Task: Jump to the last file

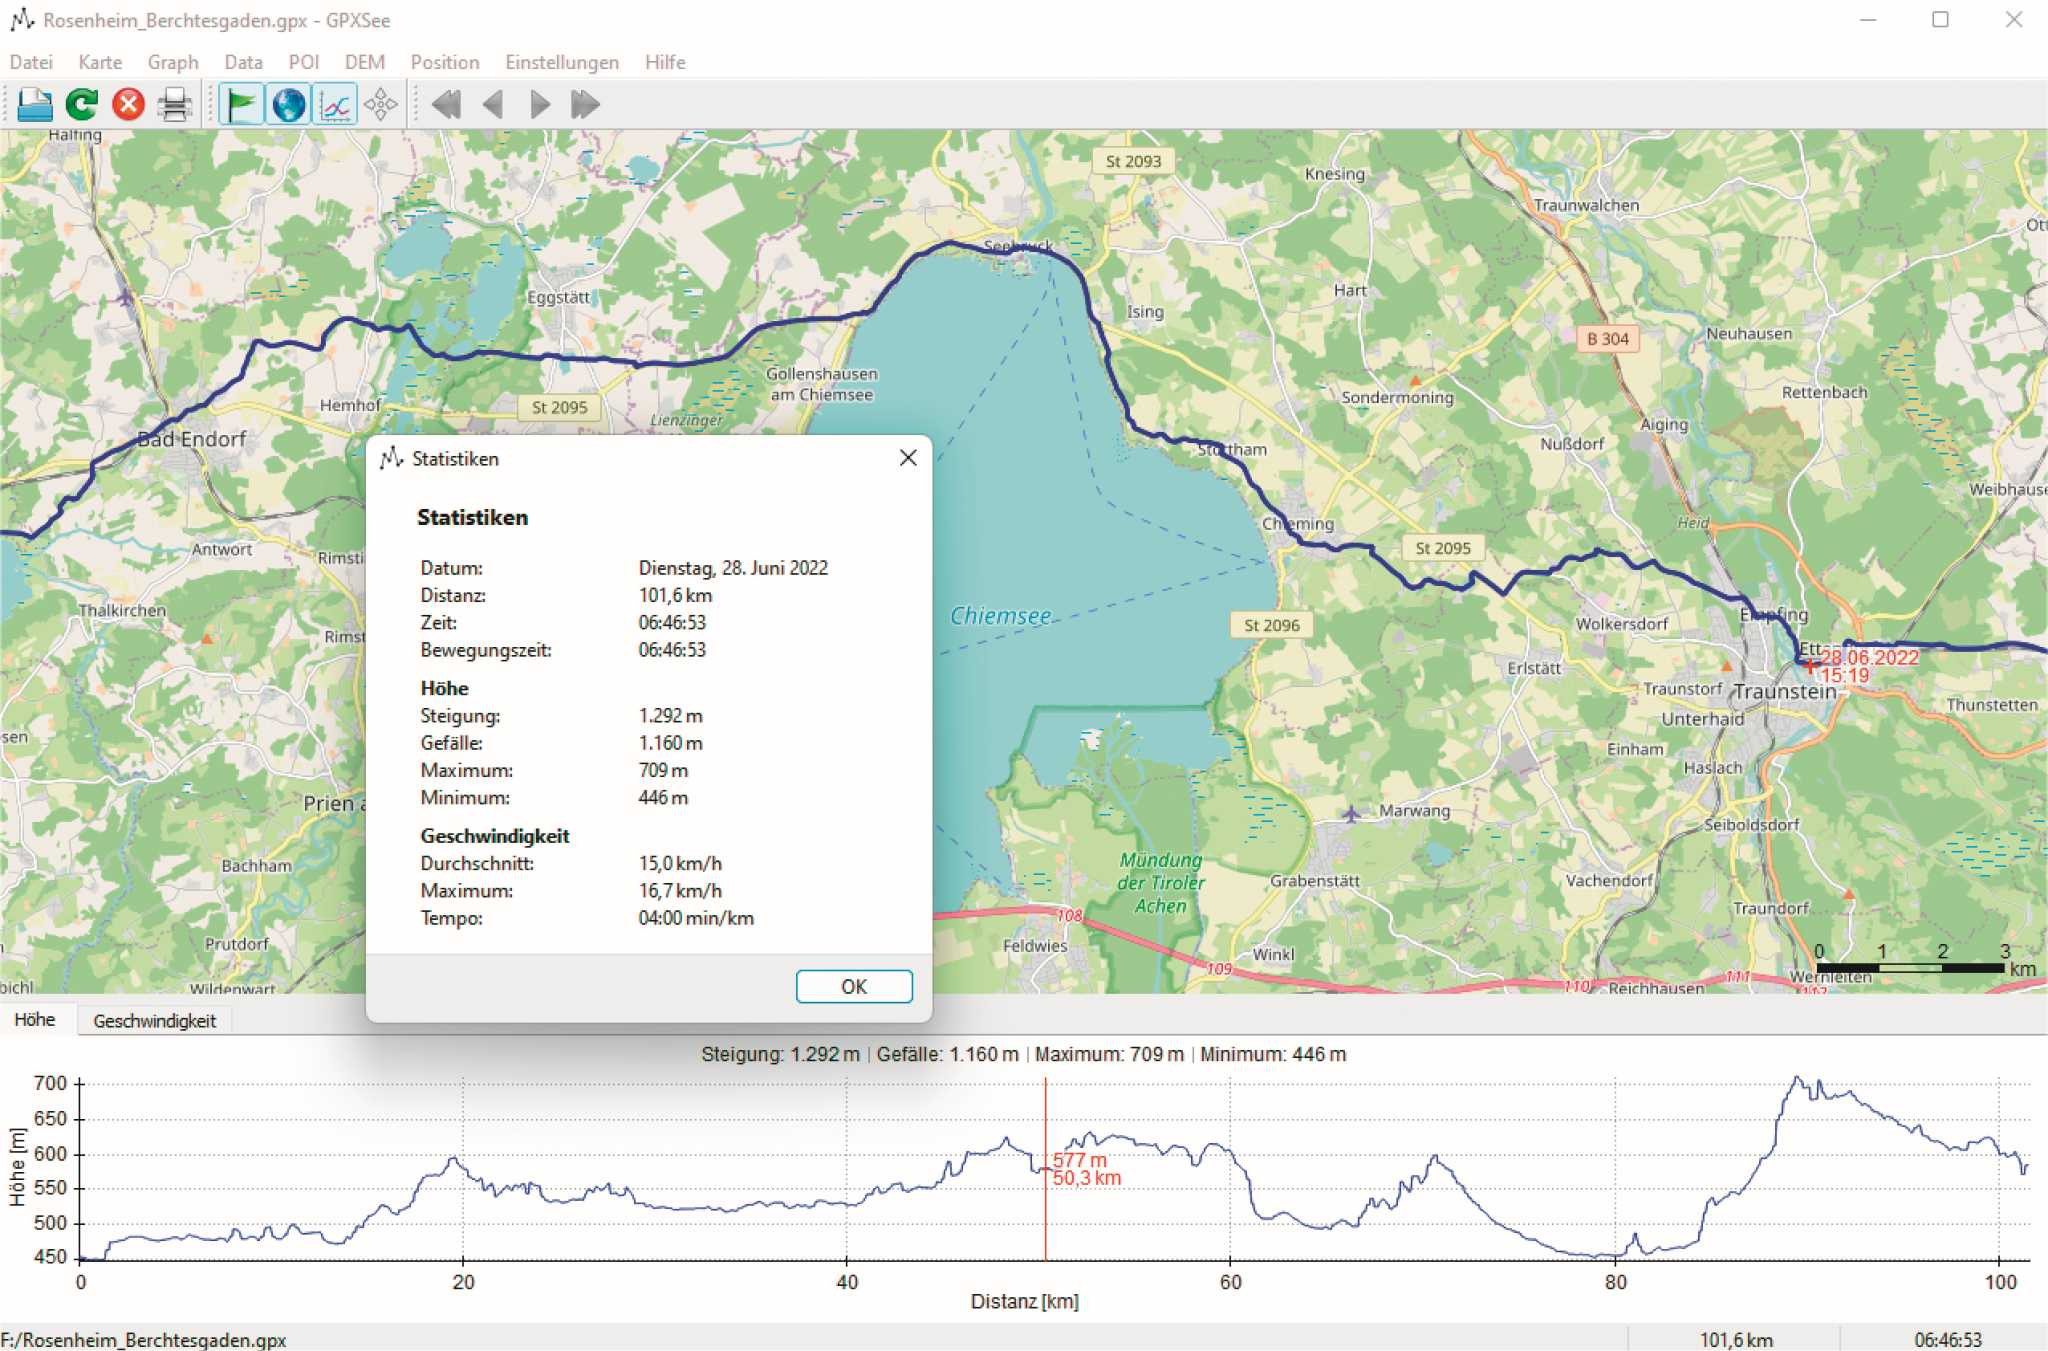Action: (x=585, y=104)
